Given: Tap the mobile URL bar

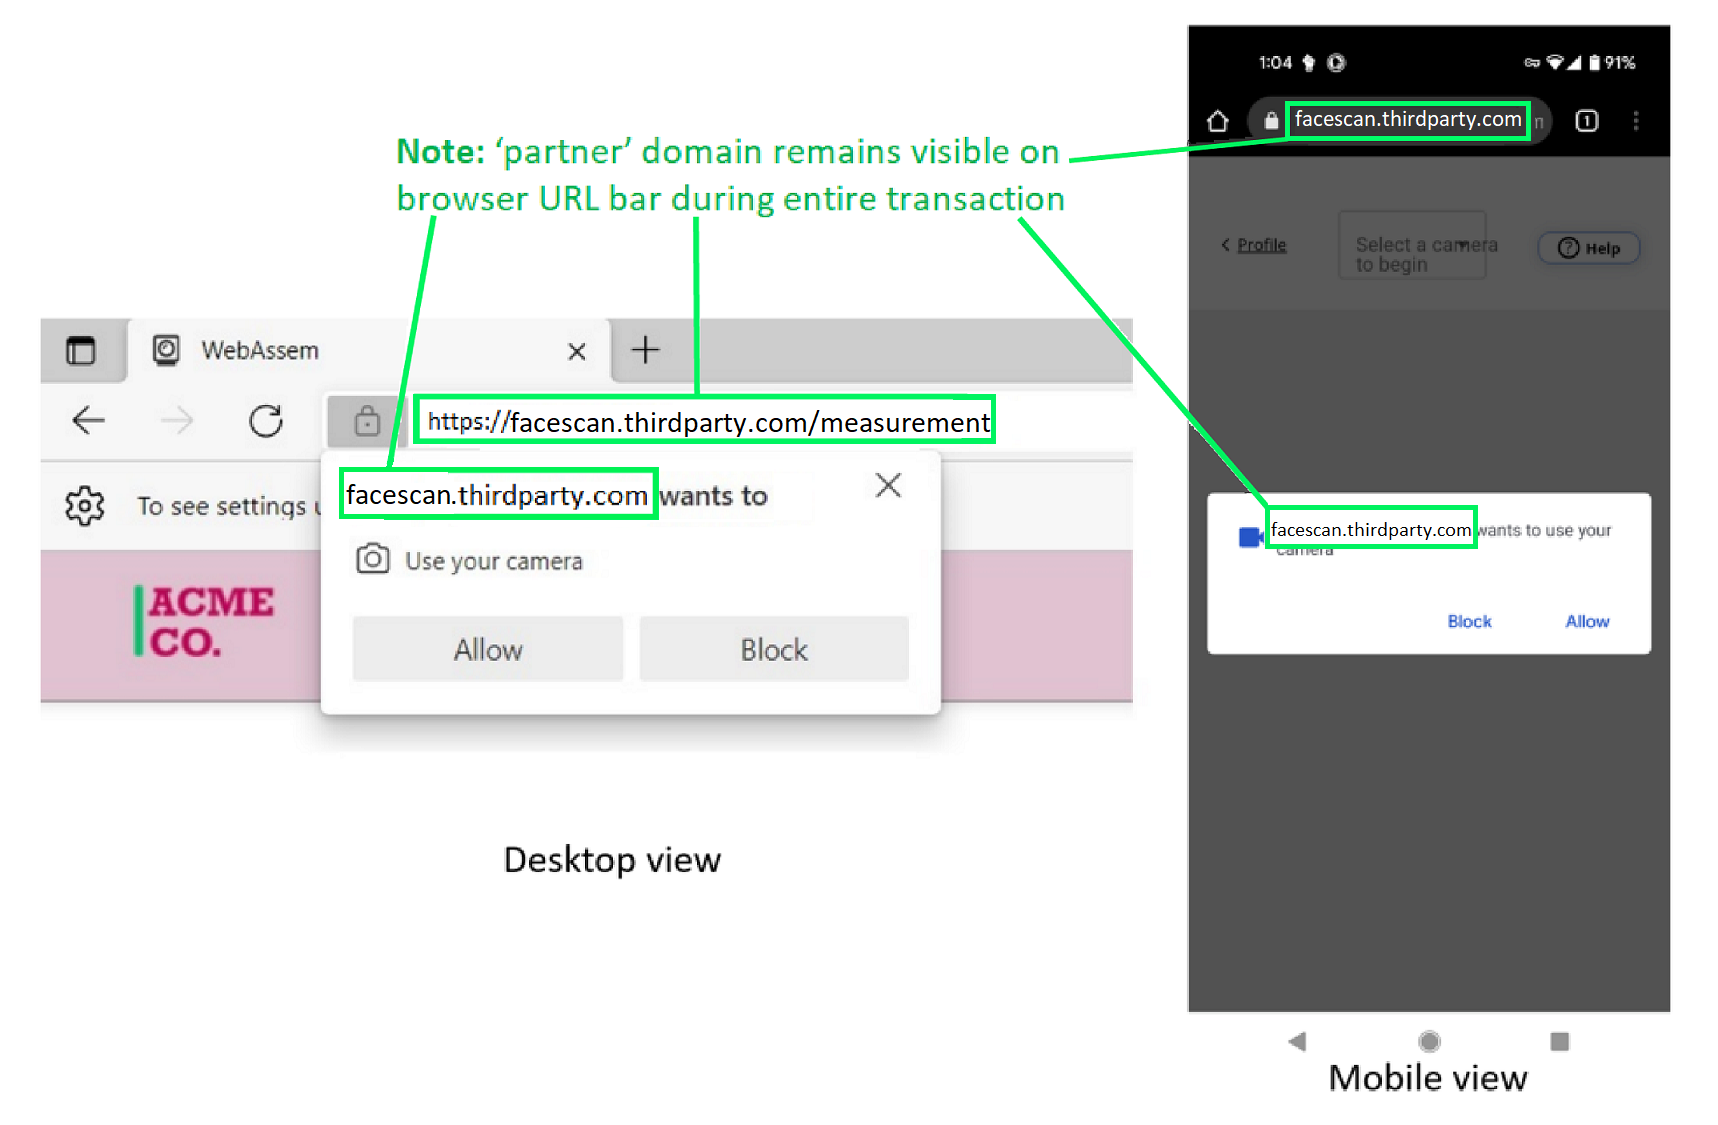Looking at the screenshot, I should click(x=1400, y=120).
